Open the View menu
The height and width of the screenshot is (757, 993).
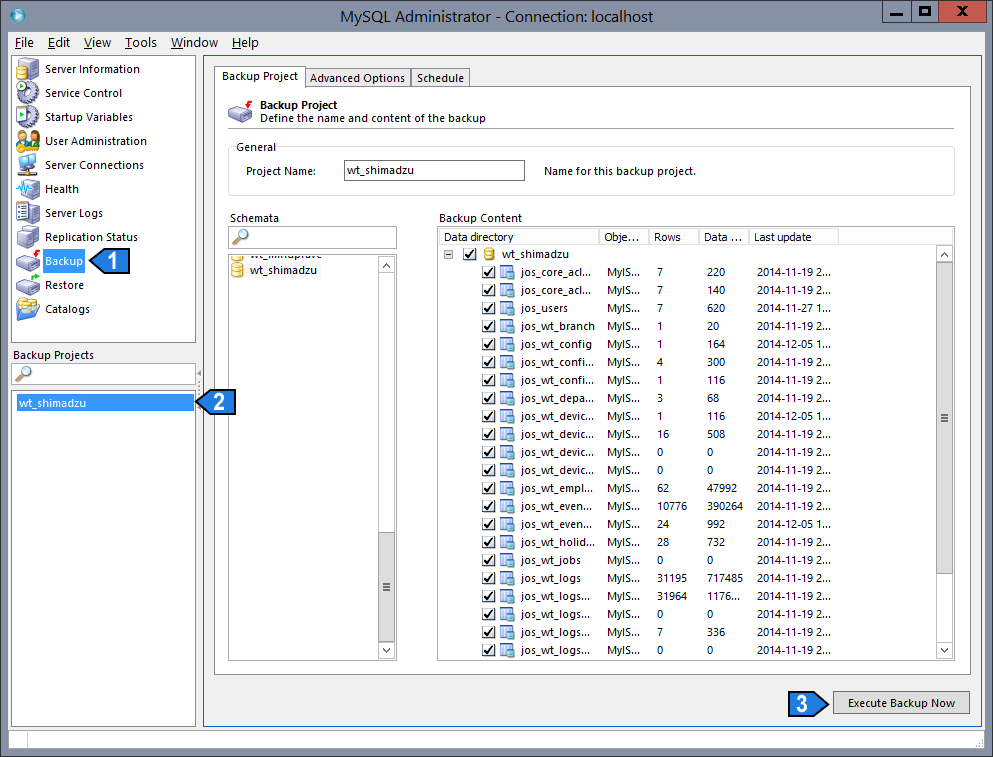coord(97,42)
